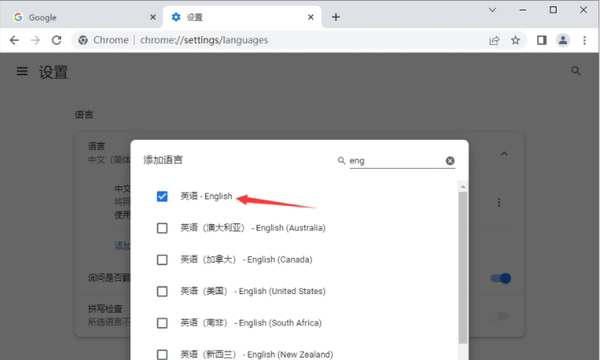This screenshot has width=600, height=360.
Task: Minimize the Chrome window
Action: tap(522, 10)
